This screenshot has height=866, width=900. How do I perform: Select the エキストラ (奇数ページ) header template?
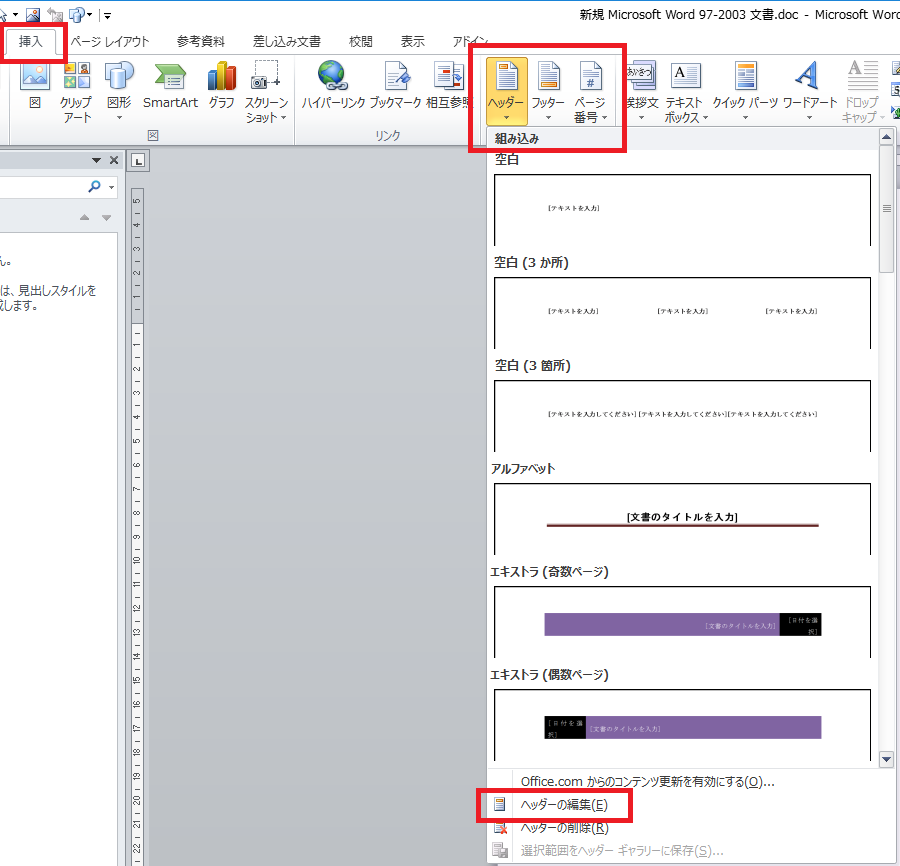click(x=682, y=622)
